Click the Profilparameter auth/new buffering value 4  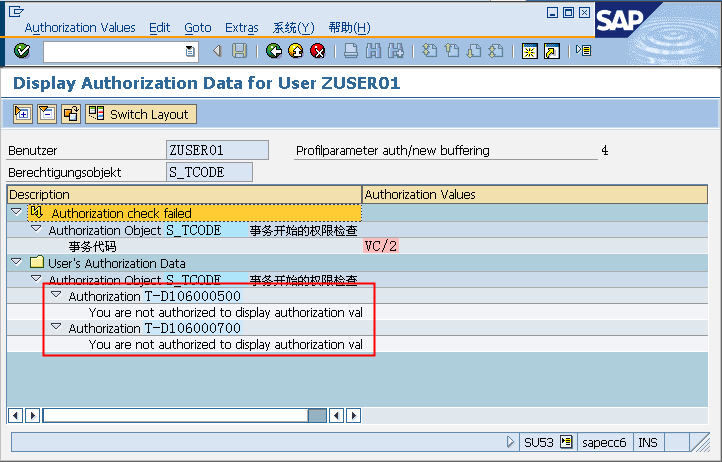[605, 150]
